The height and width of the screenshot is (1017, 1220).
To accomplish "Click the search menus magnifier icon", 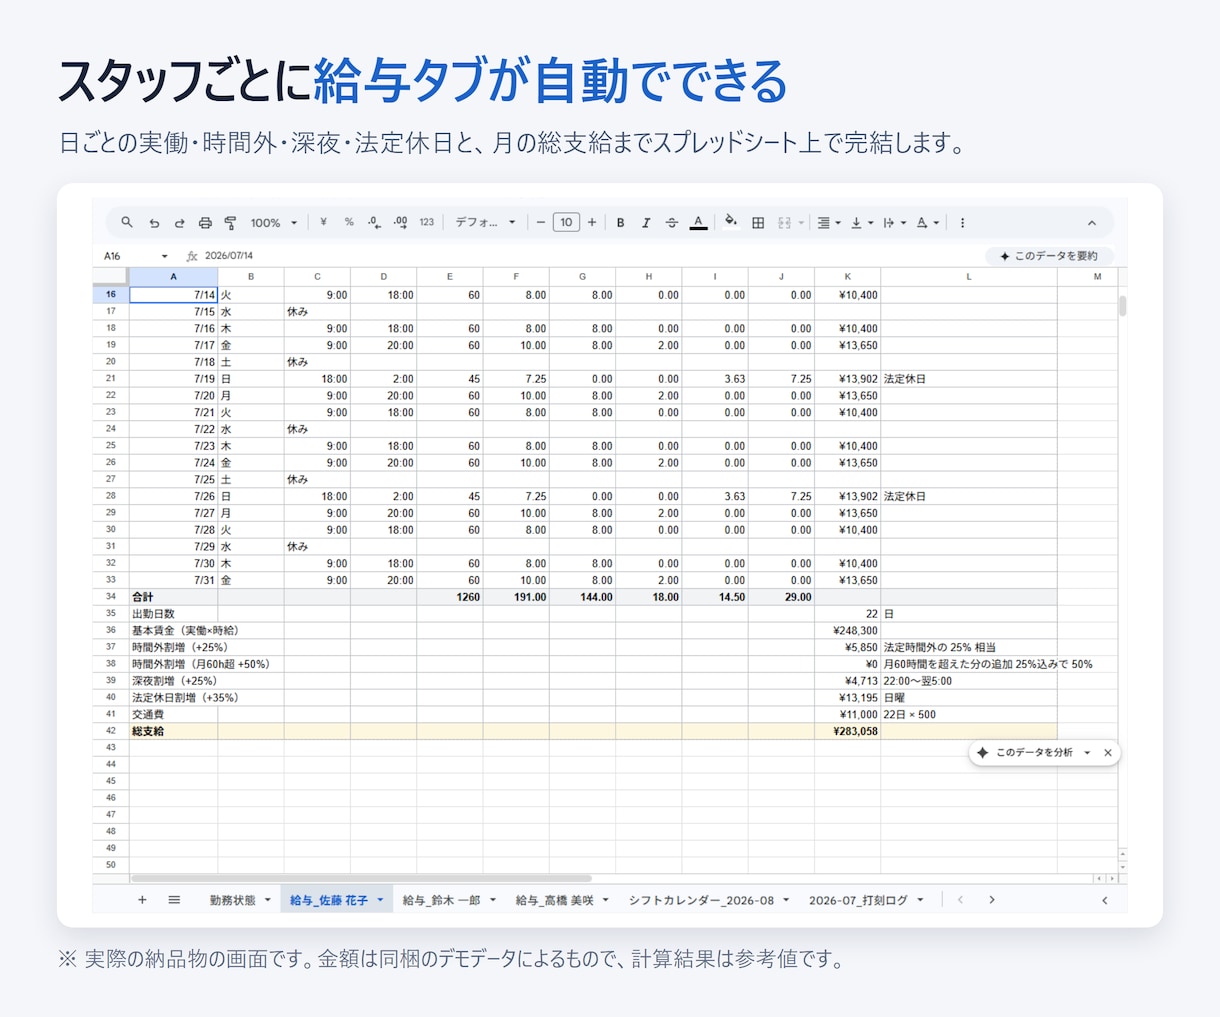I will [x=127, y=223].
